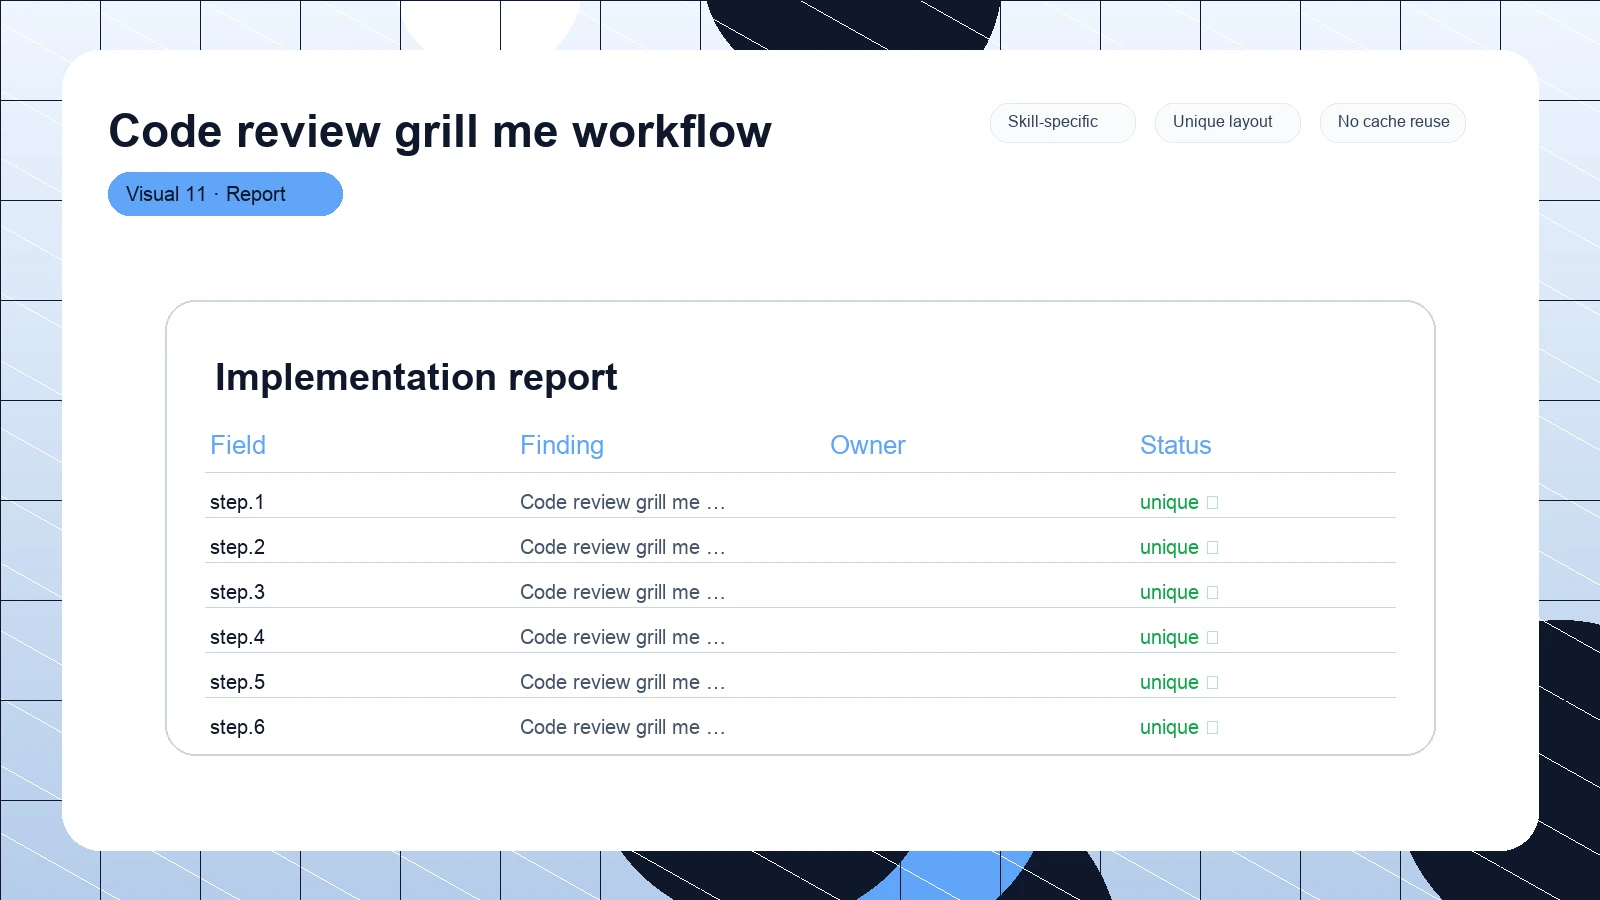Click the finding text in step.5 row
1600x900 pixels.
tap(622, 682)
